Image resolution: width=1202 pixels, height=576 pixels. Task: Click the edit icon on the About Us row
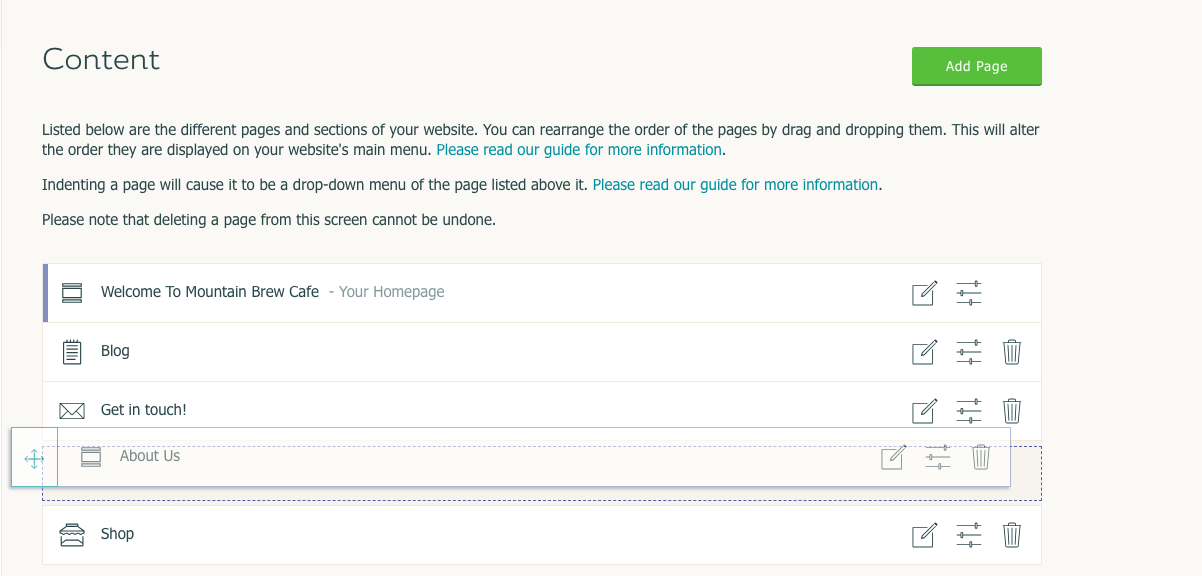pyautogui.click(x=893, y=457)
